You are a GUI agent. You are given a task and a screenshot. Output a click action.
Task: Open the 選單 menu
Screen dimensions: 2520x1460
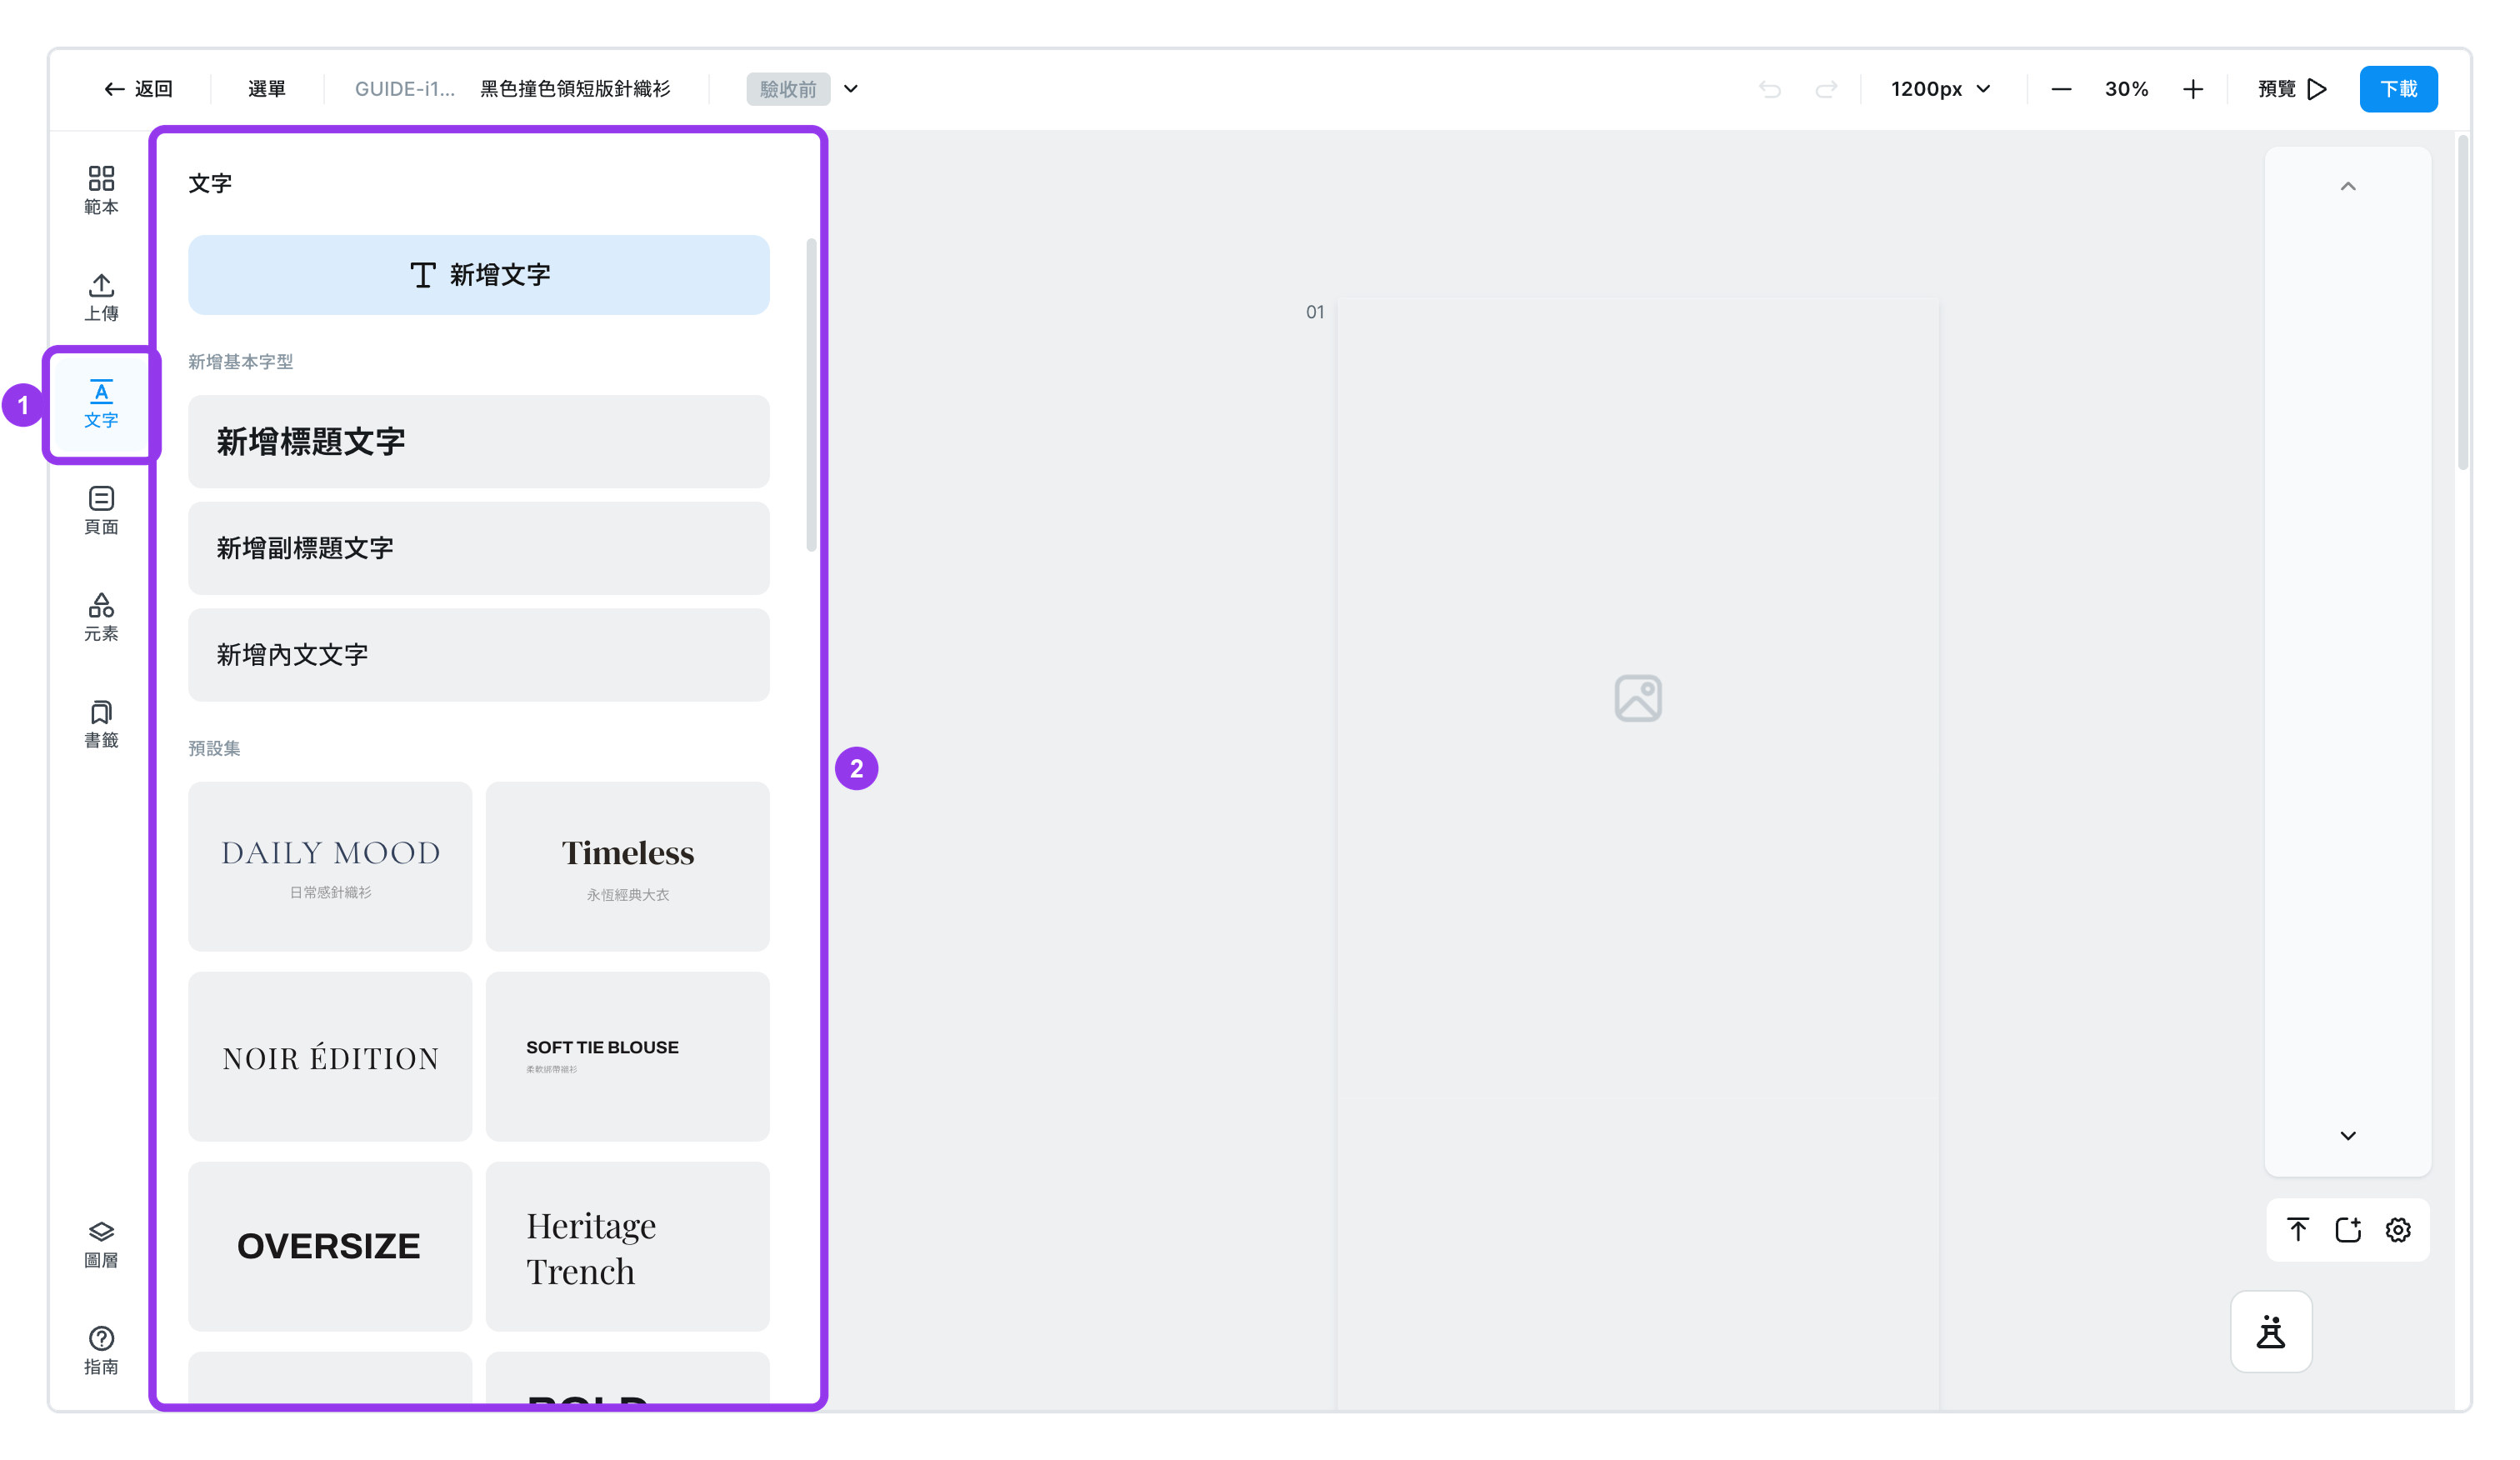coord(267,89)
